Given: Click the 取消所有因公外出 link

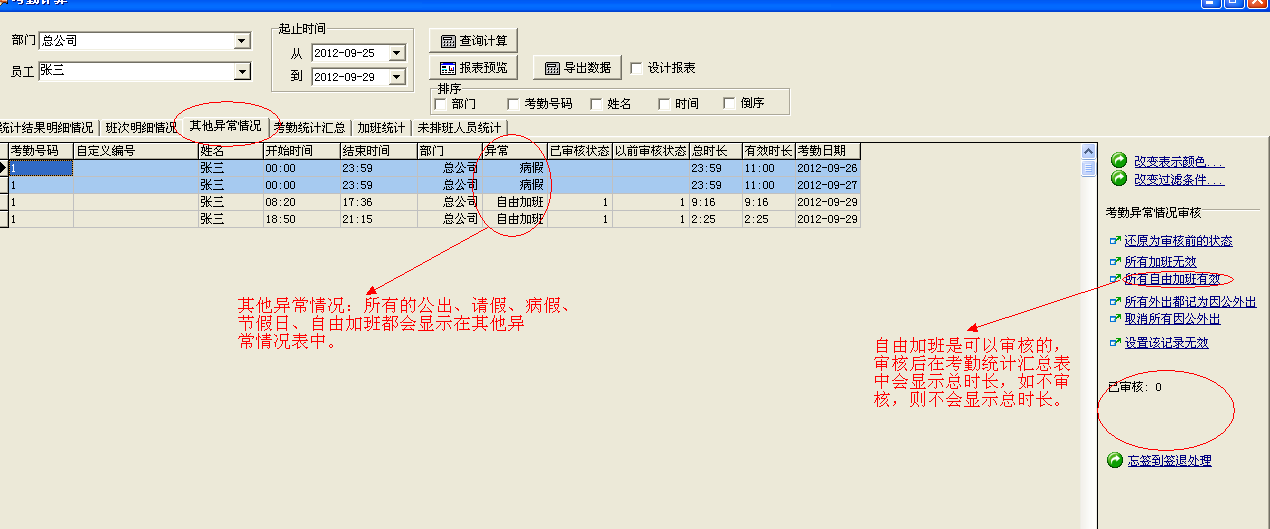Looking at the screenshot, I should [x=1172, y=319].
